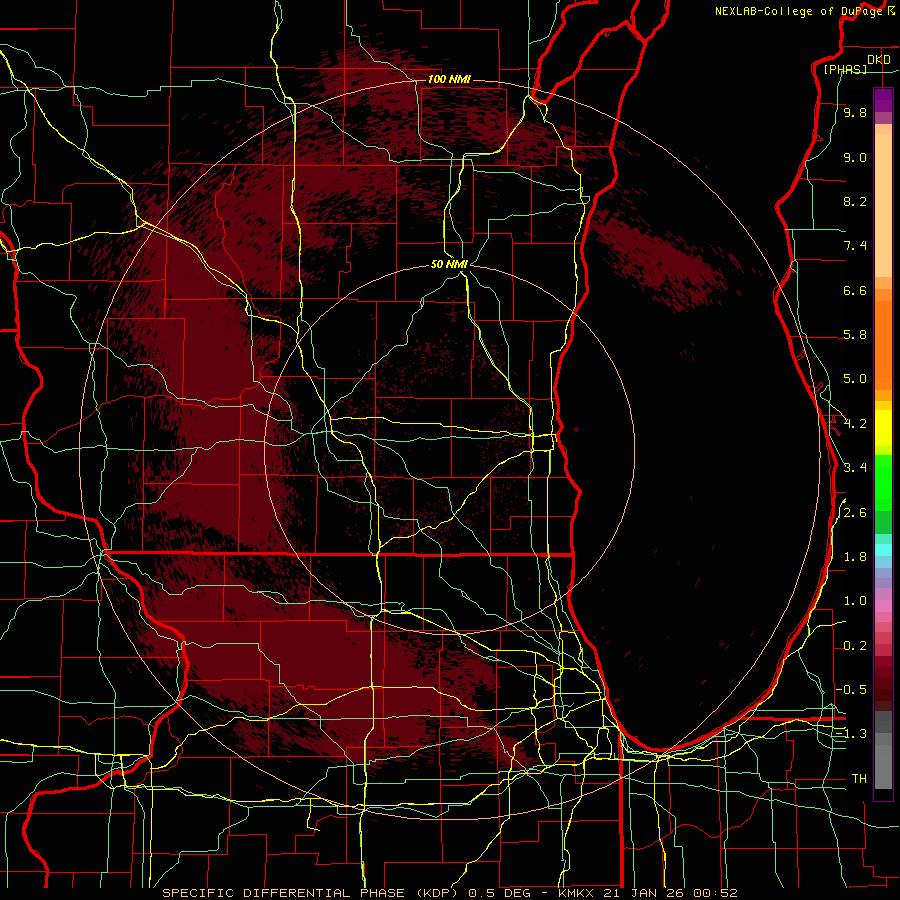This screenshot has height=900, width=900.
Task: Click the 7.4 scale value
Action: point(855,246)
